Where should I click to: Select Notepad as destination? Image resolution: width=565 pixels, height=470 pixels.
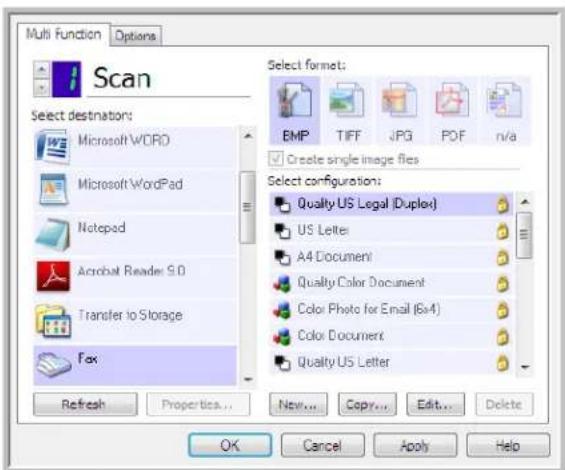135,234
